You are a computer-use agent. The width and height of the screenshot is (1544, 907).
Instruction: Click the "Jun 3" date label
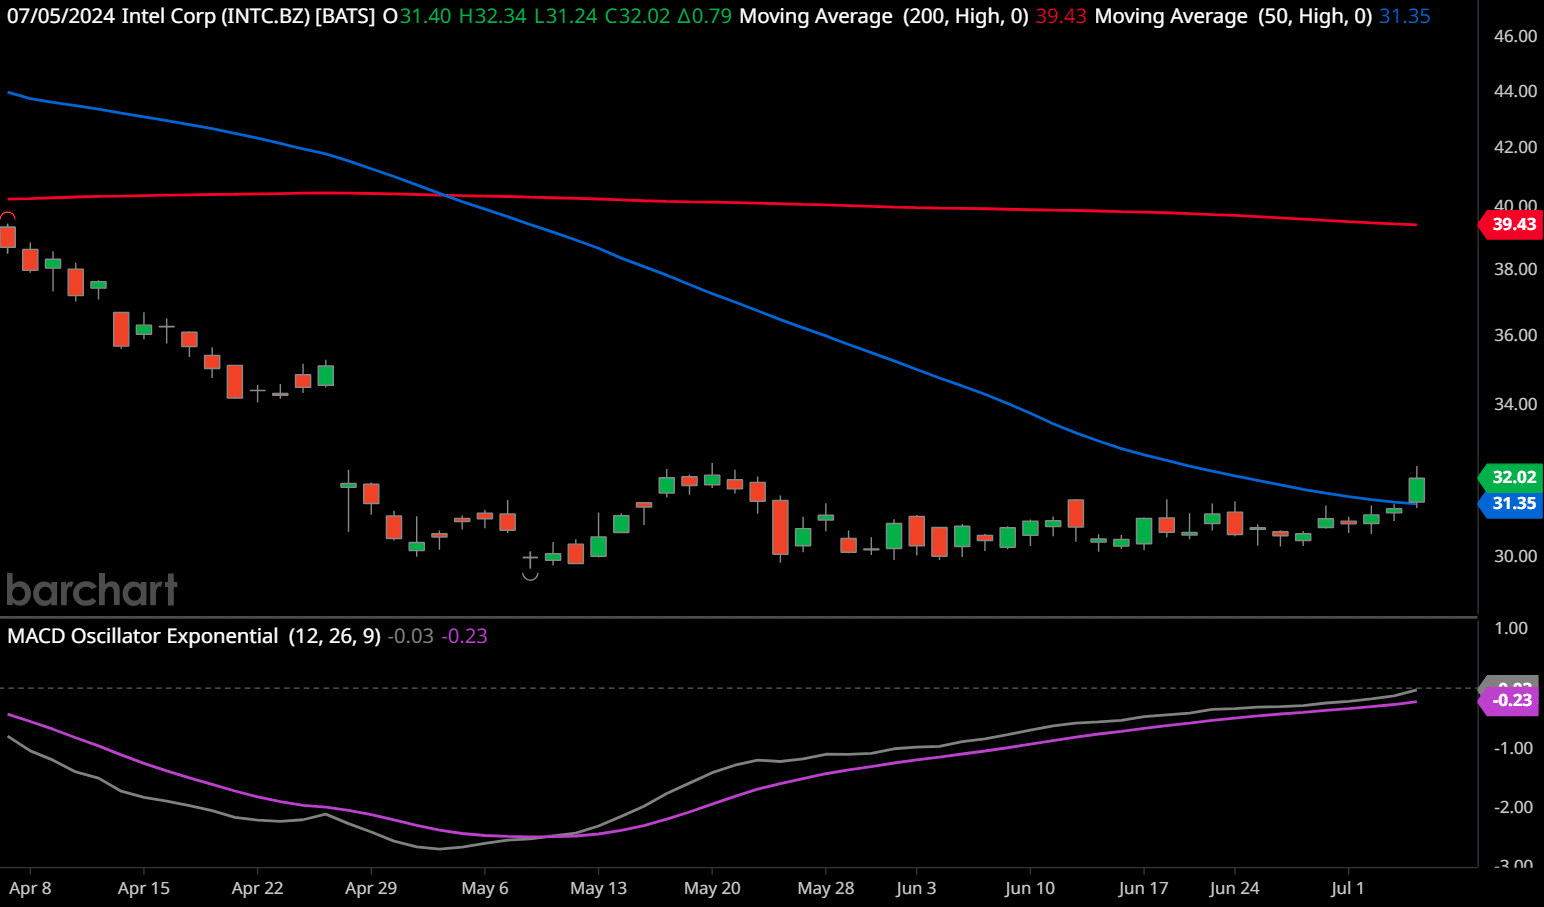coord(916,888)
